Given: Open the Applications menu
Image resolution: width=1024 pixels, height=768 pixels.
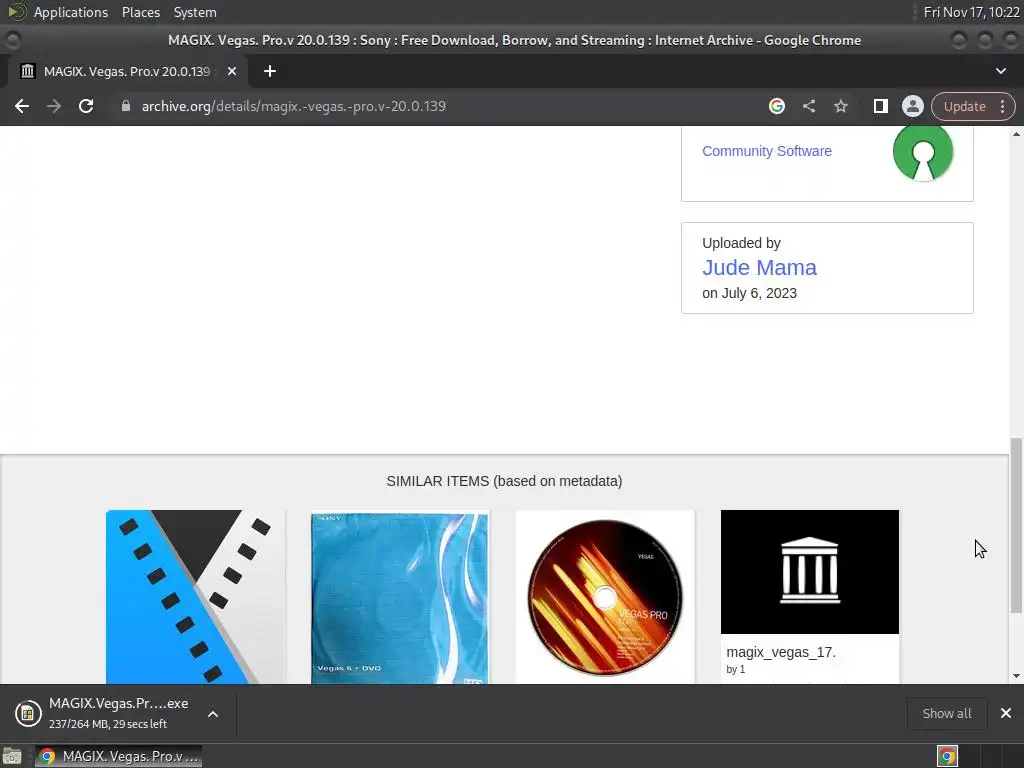Looking at the screenshot, I should click(x=71, y=12).
